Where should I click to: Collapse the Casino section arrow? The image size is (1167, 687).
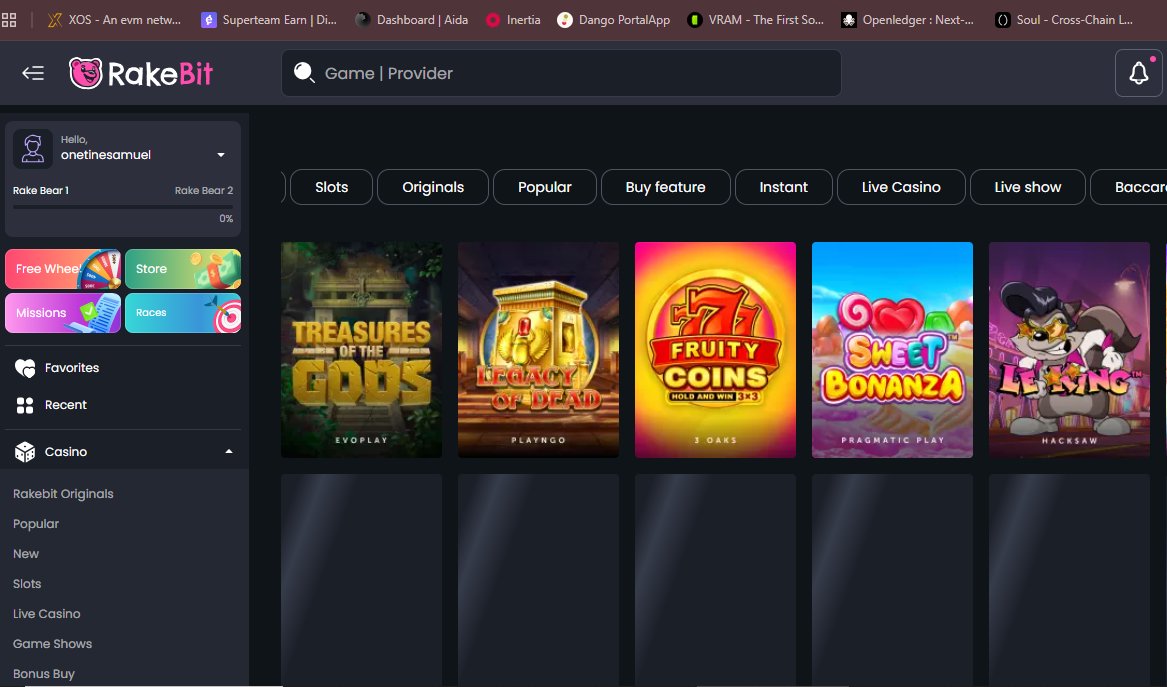click(228, 452)
